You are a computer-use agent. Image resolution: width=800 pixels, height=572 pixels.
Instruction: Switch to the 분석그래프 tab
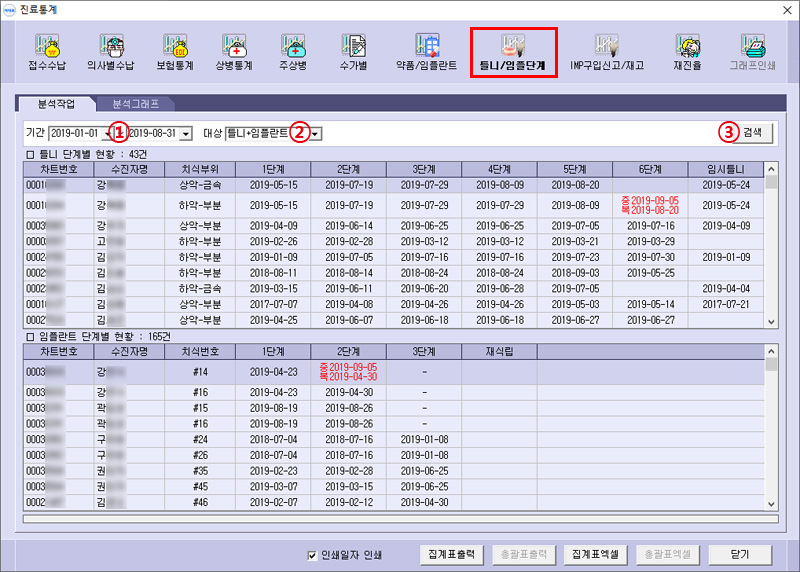coord(134,103)
